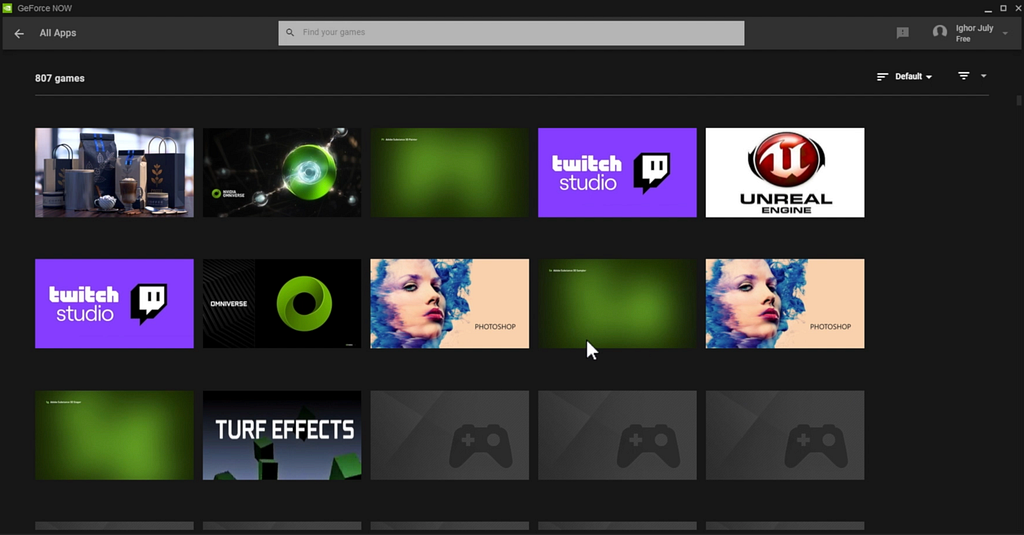This screenshot has width=1024, height=535.
Task: Open the coffee bags product mockup tile
Action: tap(114, 172)
